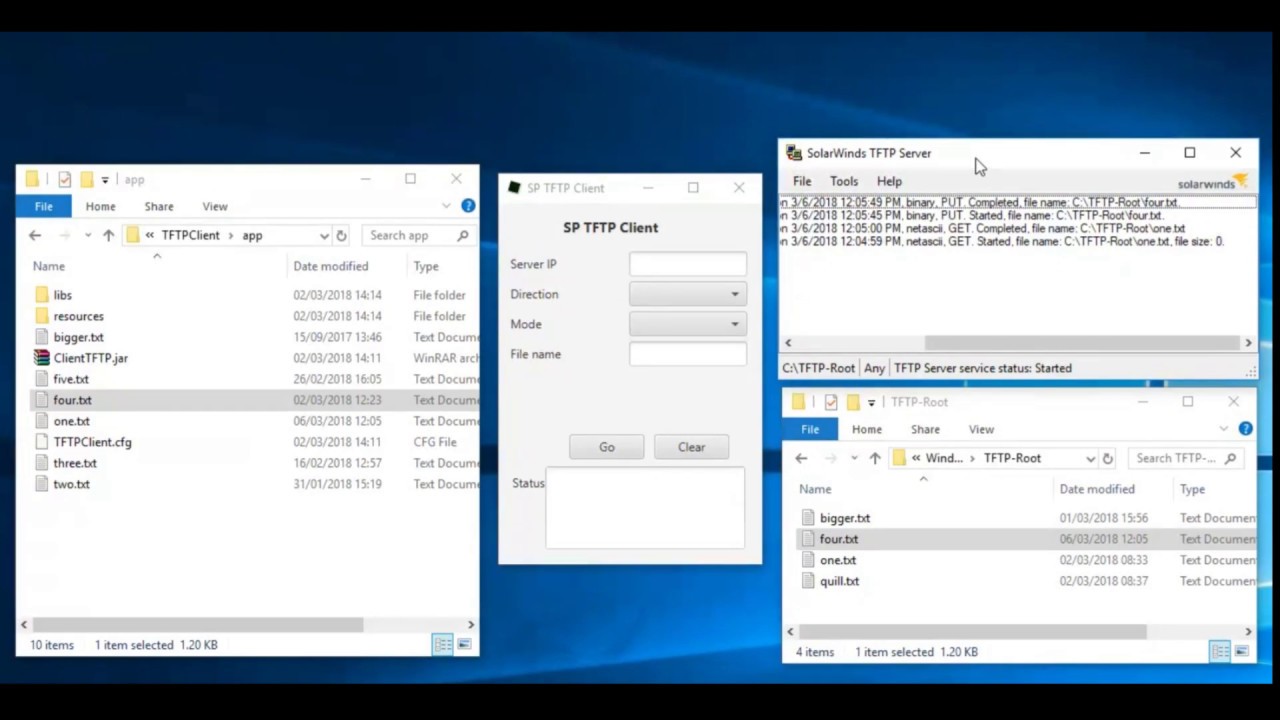
Task: Click horizontal scrollbar in app window
Action: pyautogui.click(x=197, y=624)
